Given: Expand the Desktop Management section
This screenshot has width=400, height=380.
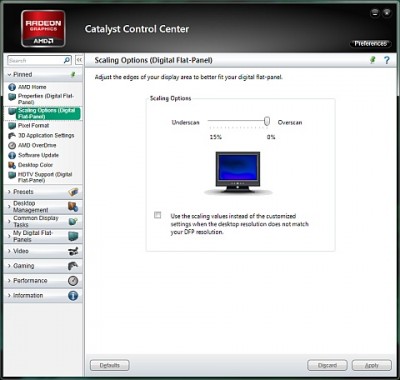Looking at the screenshot, I should [x=9, y=207].
